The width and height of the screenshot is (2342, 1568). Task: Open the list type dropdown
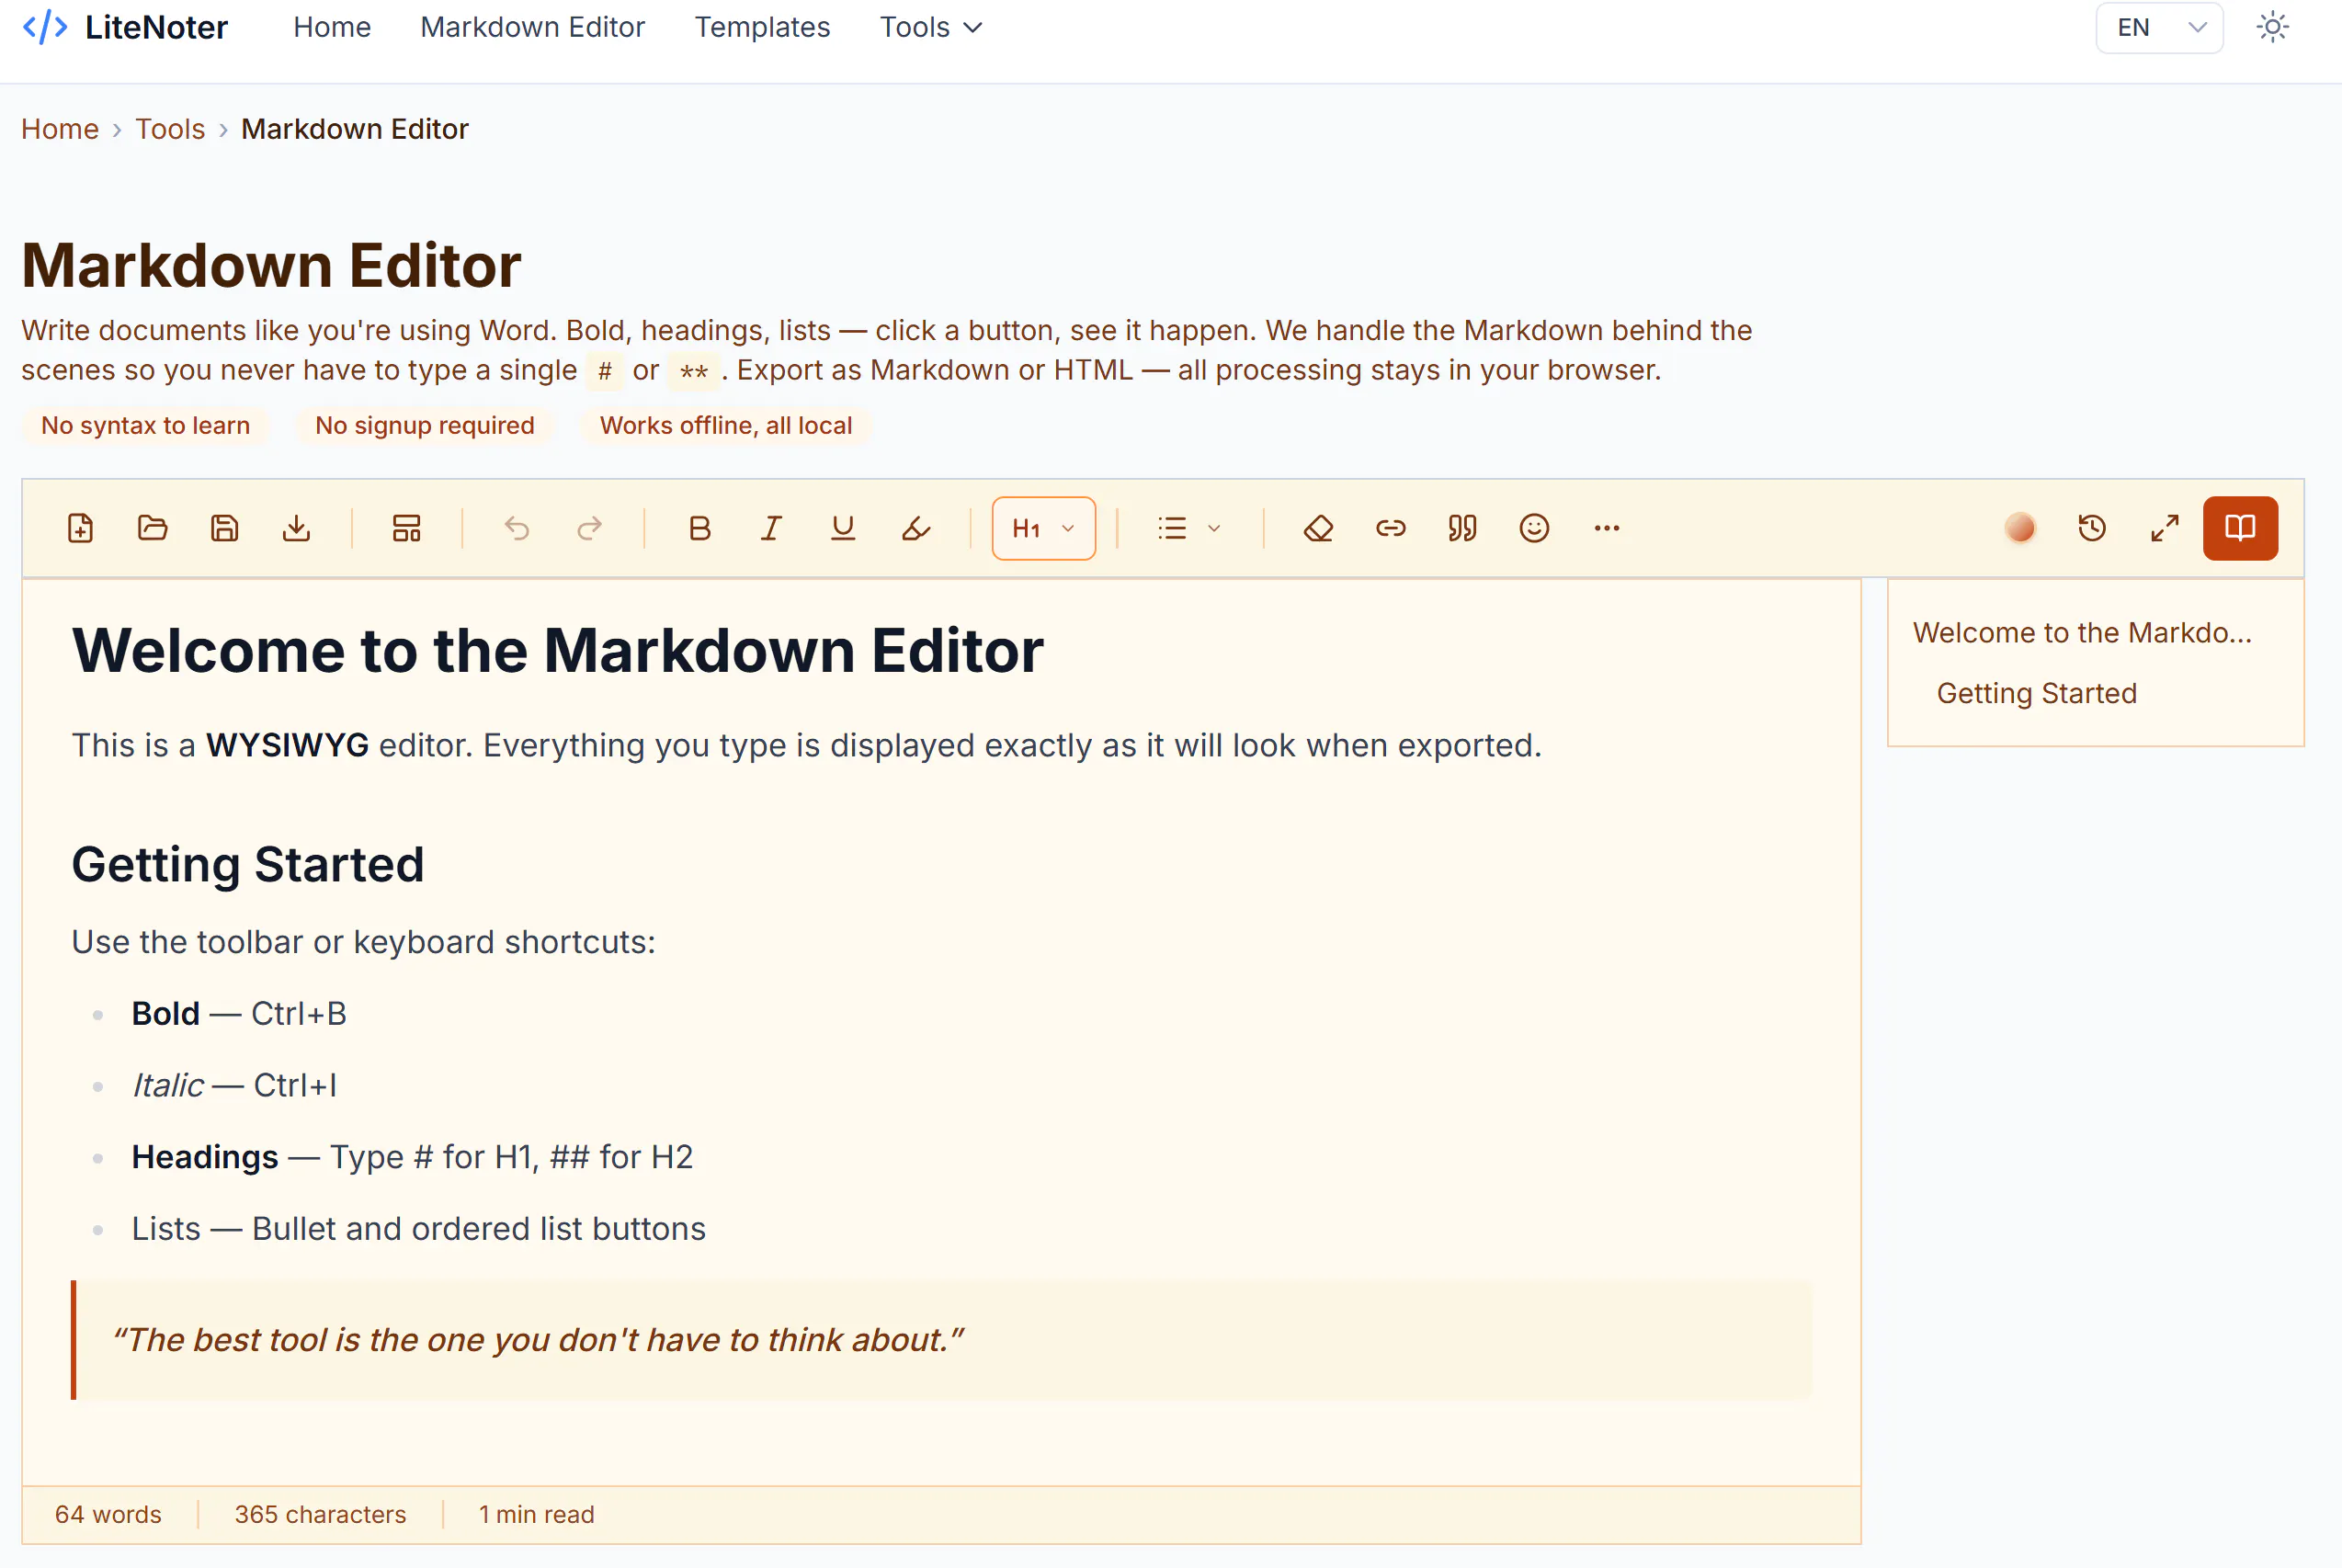pyautogui.click(x=1189, y=528)
